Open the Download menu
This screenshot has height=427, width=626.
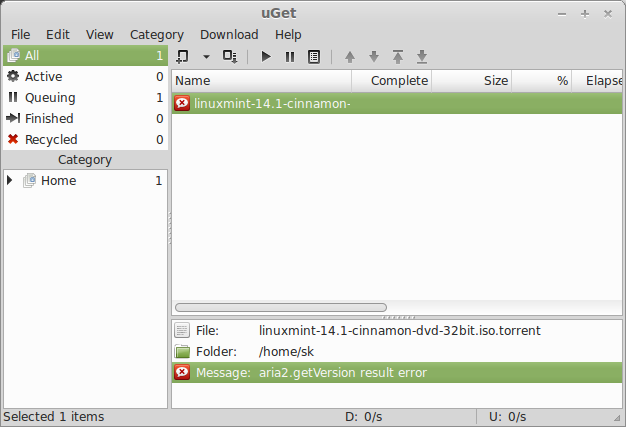pyautogui.click(x=229, y=35)
